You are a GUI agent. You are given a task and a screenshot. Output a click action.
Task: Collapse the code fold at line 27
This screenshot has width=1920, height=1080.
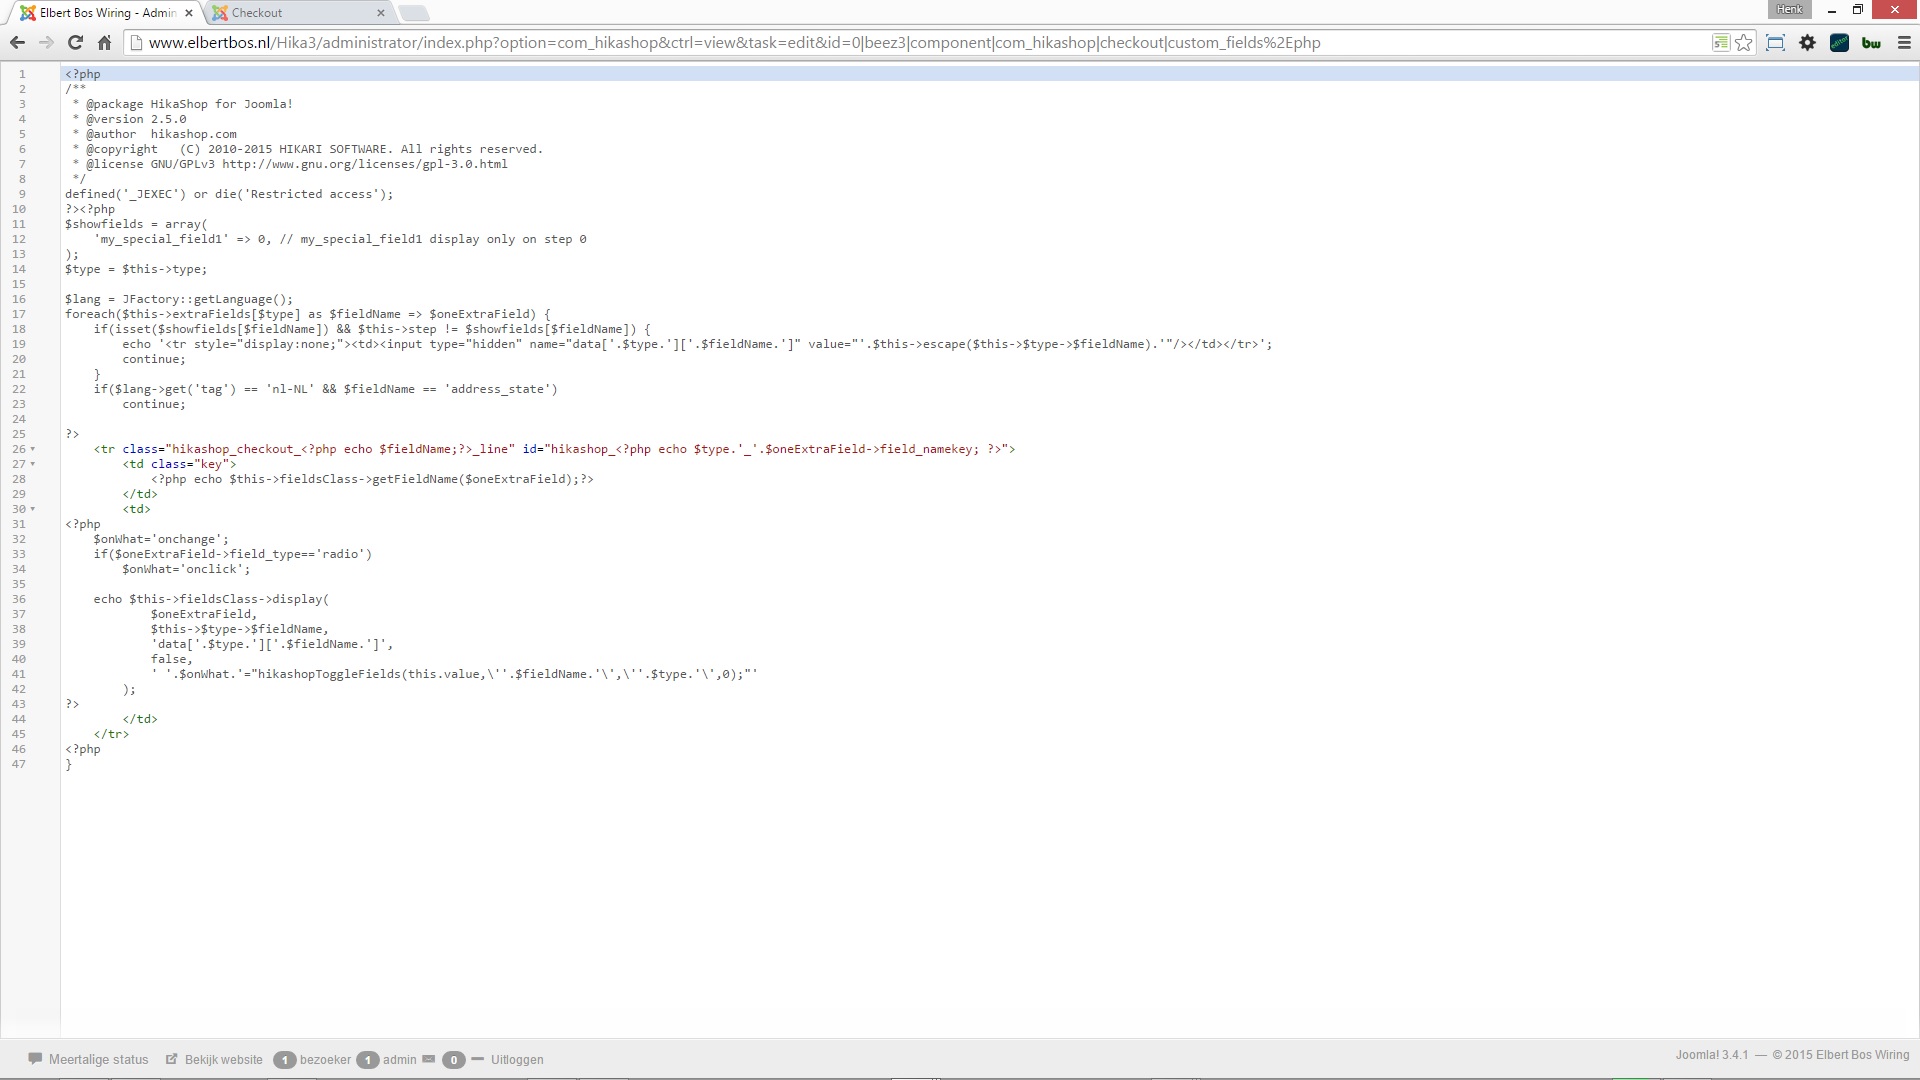click(x=33, y=465)
